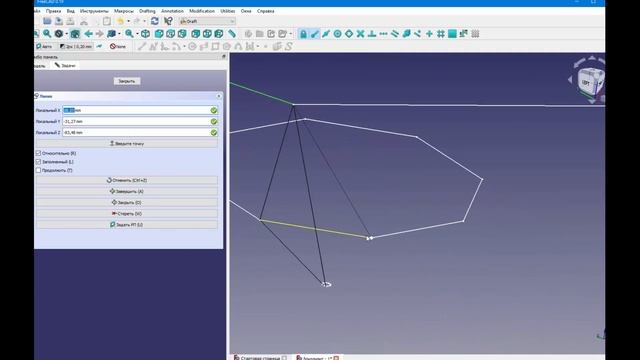The image size is (640, 360).
Task: Click the Save document icon
Action: tap(59, 21)
